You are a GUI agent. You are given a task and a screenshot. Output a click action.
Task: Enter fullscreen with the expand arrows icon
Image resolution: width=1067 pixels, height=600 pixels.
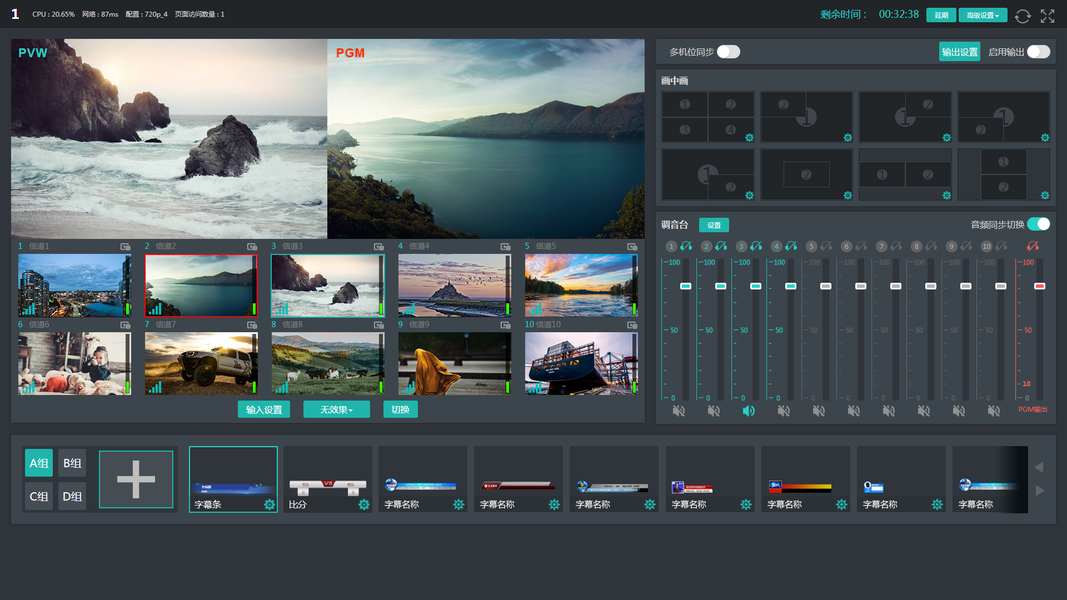point(1047,16)
